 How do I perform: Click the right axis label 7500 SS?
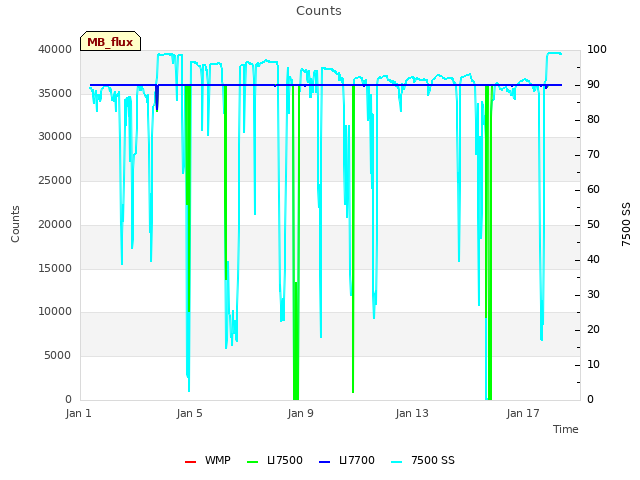(x=626, y=224)
